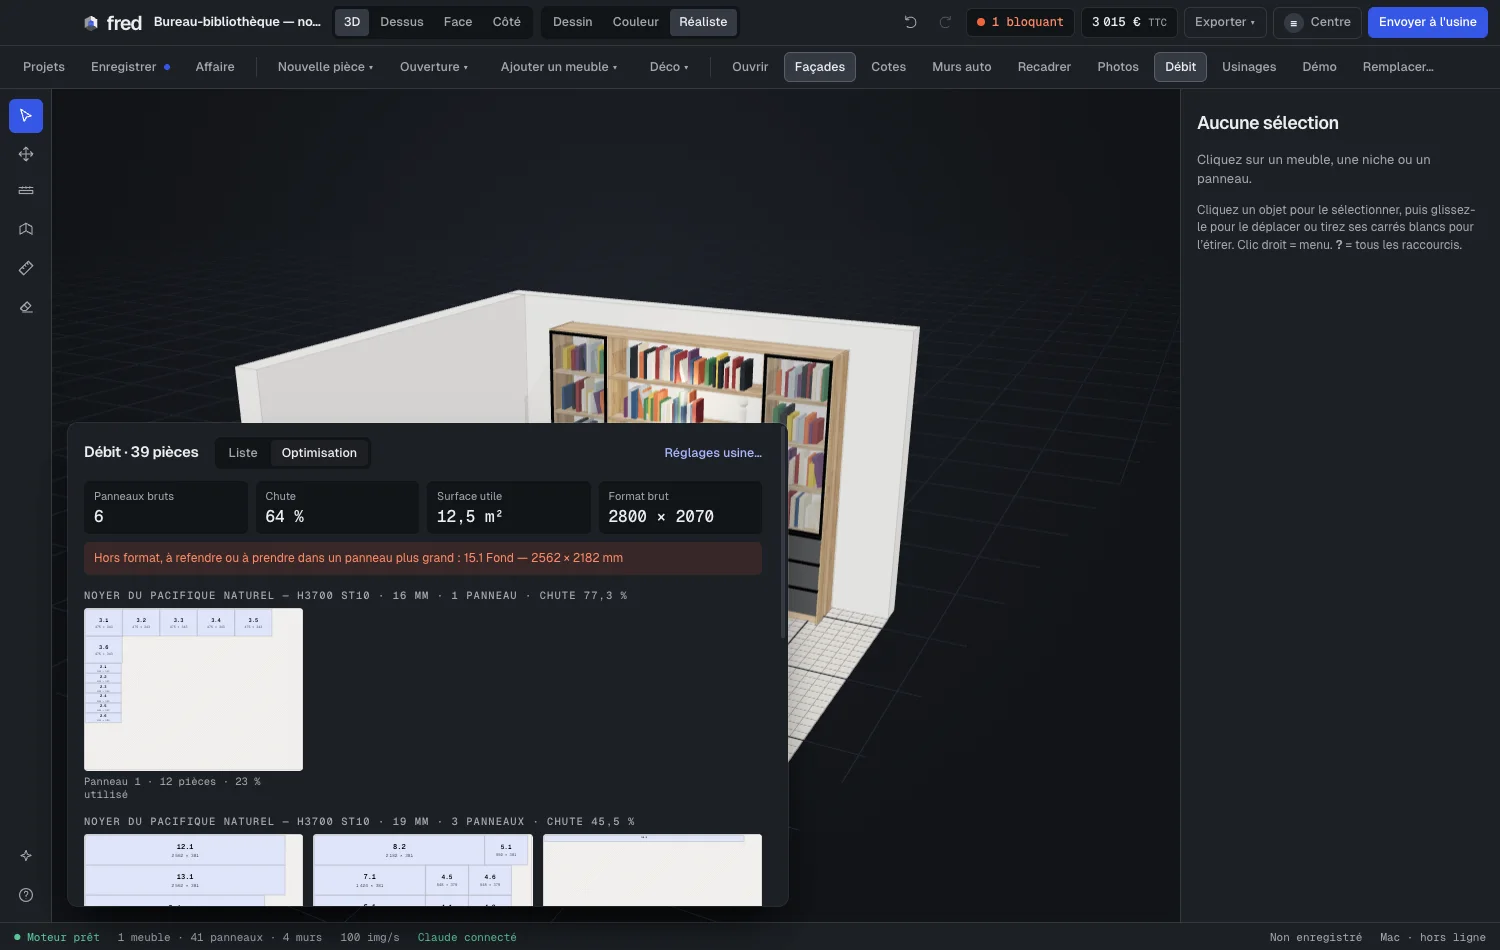Screen dimensions: 1500x950
Task: Toggle the Façades display
Action: [820, 67]
